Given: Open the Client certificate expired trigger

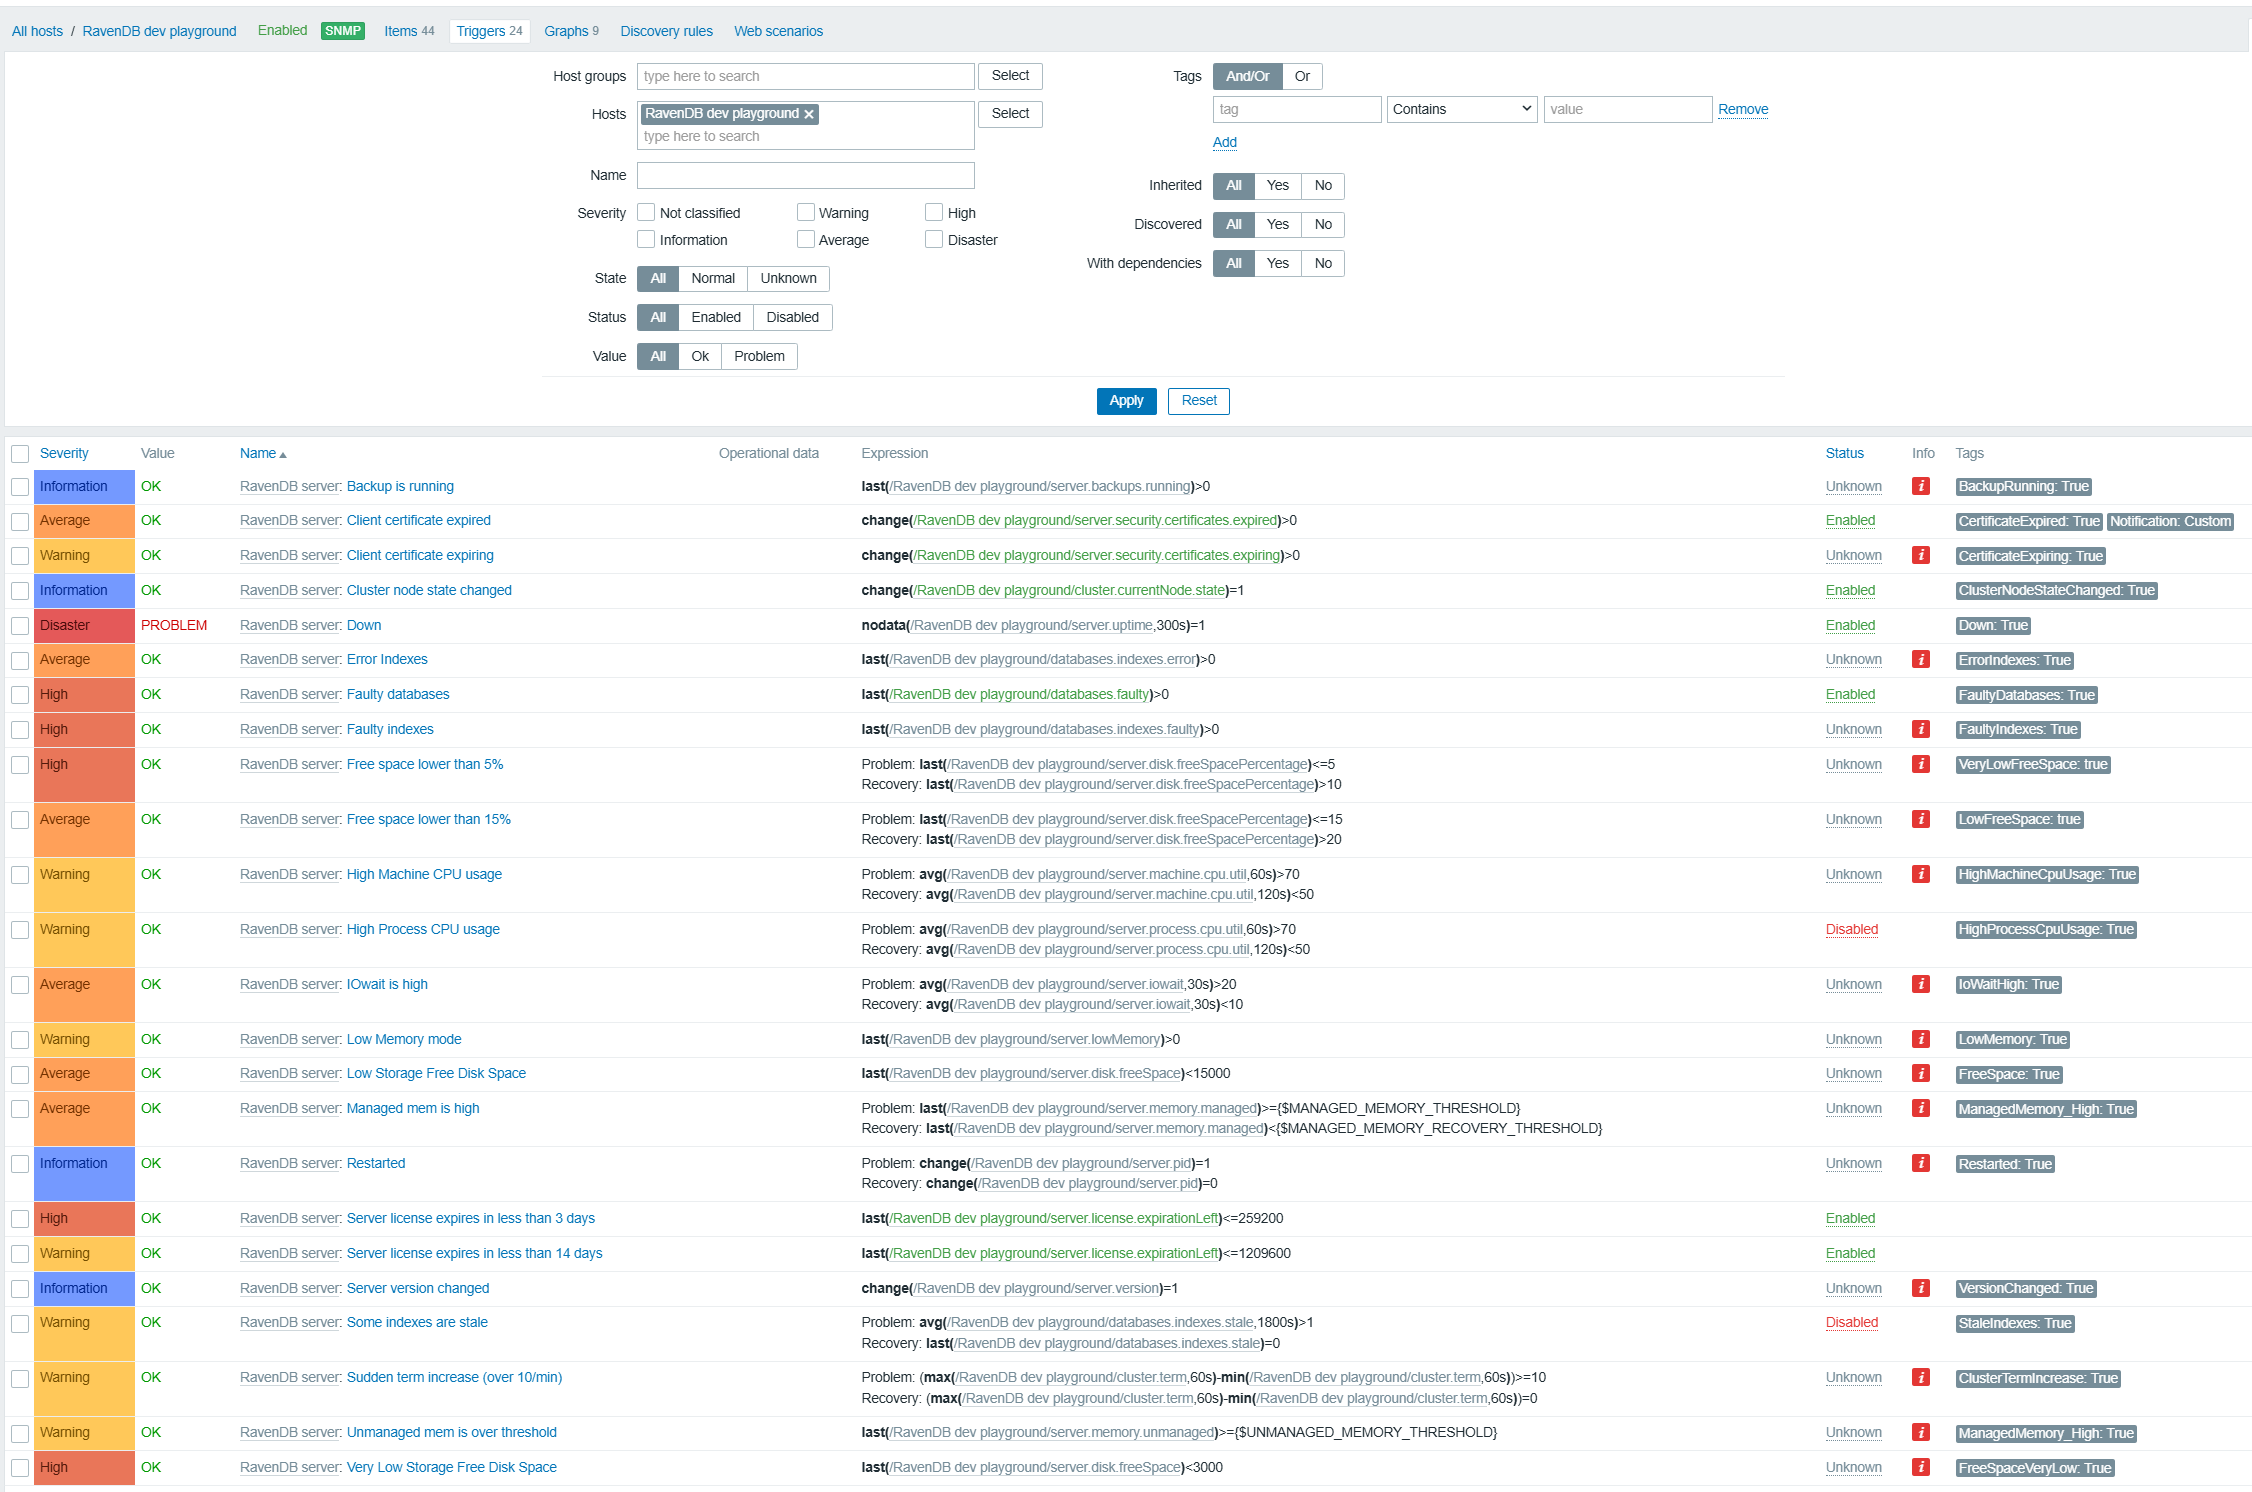Looking at the screenshot, I should point(418,520).
